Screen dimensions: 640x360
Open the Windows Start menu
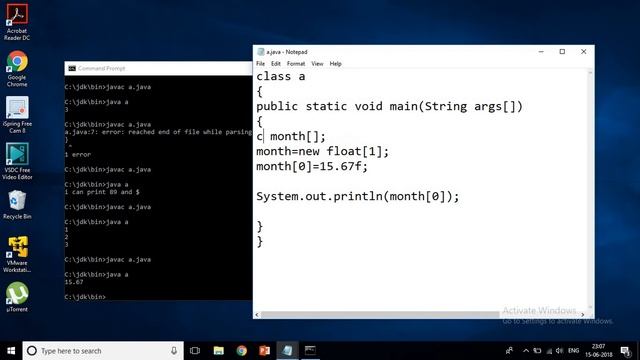11,351
